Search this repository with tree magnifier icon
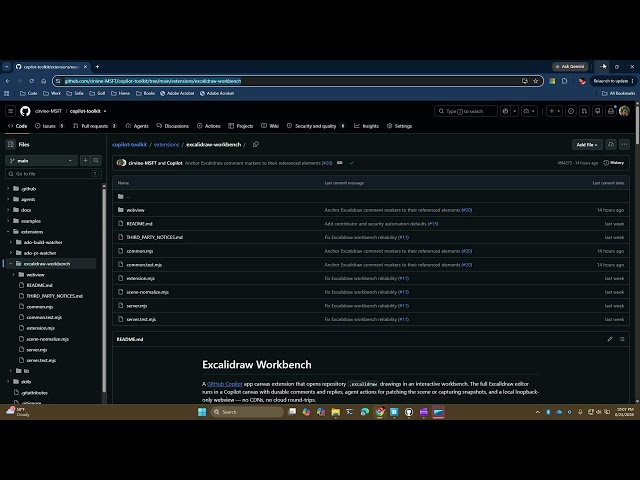 96,160
